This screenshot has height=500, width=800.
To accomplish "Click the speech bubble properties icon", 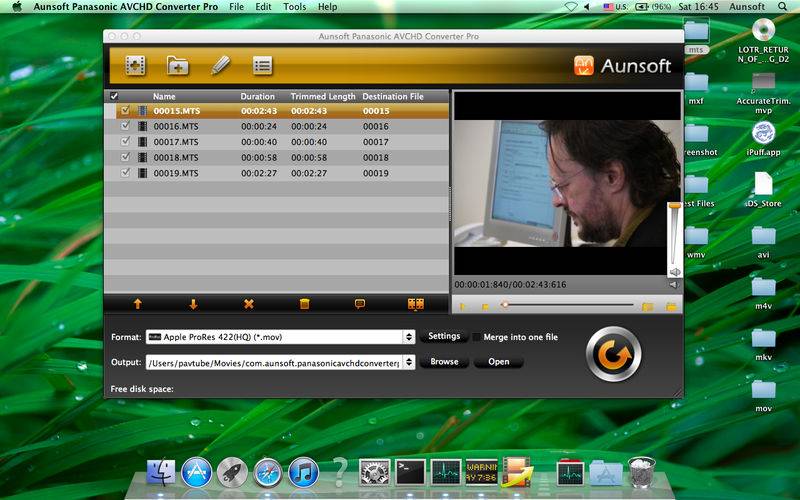I will (360, 304).
